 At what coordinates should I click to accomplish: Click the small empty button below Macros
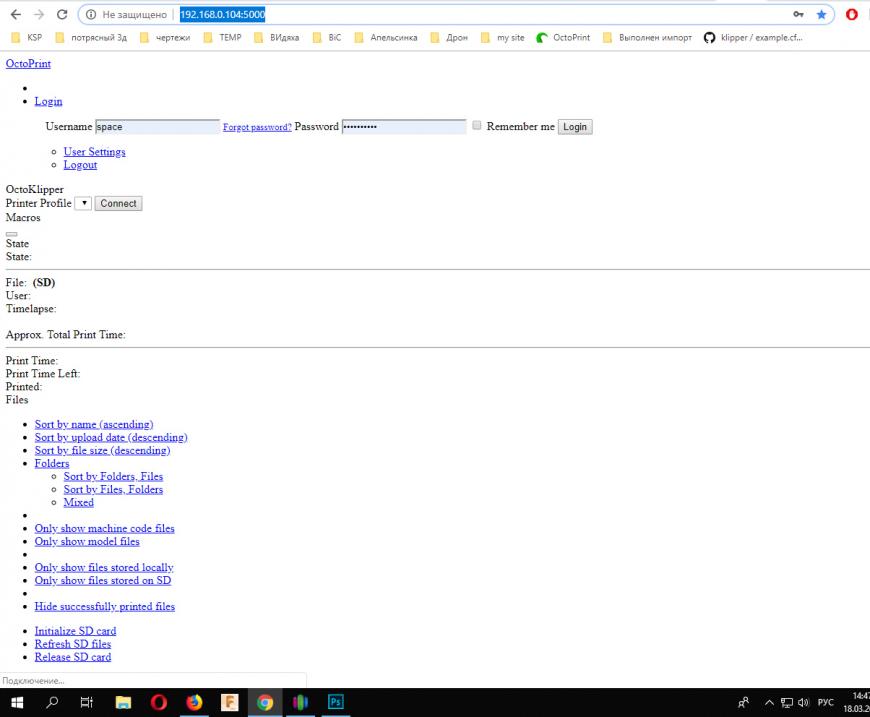click(x=12, y=234)
